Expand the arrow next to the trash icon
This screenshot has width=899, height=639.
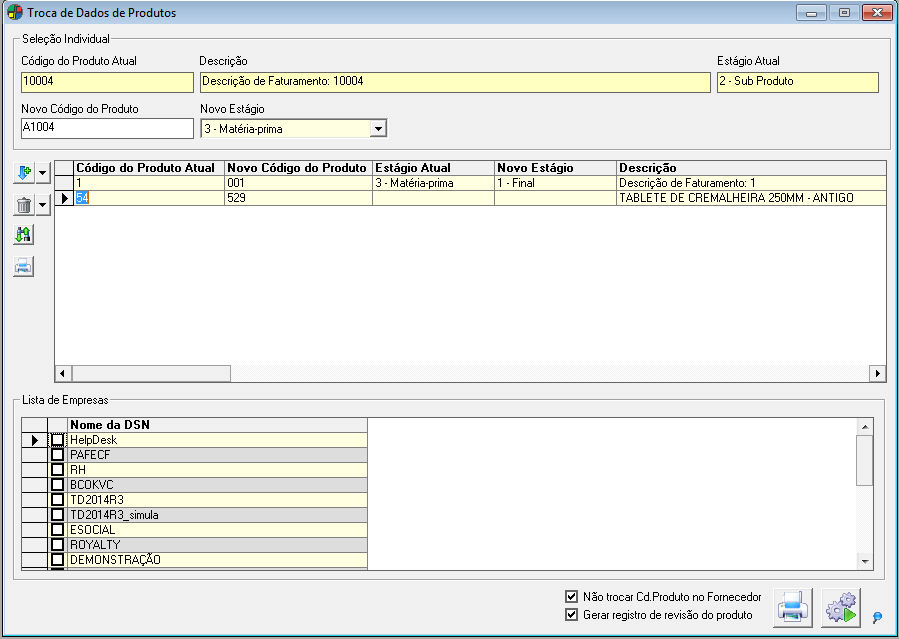point(43,207)
